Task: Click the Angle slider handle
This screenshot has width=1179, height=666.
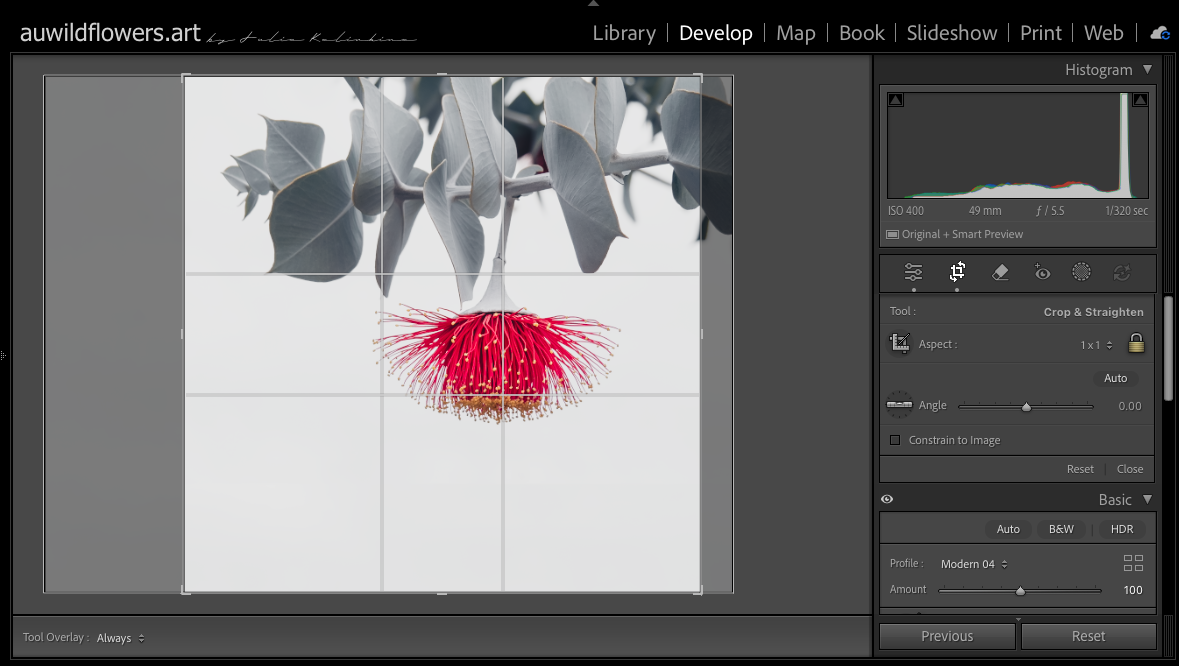Action: click(x=1026, y=407)
